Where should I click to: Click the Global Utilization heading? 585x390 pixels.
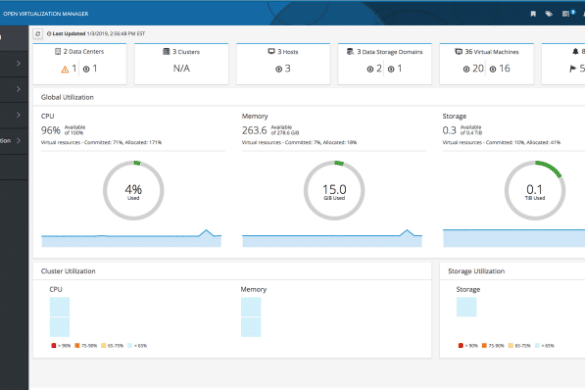[x=67, y=97]
